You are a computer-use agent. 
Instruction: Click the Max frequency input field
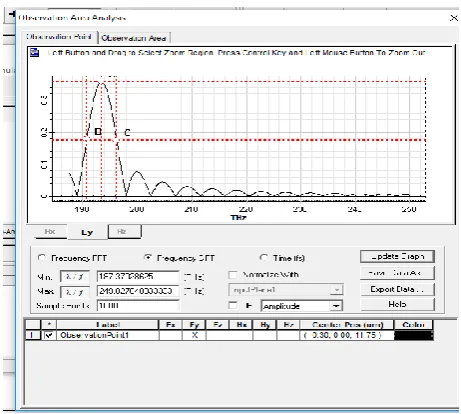[x=138, y=291]
